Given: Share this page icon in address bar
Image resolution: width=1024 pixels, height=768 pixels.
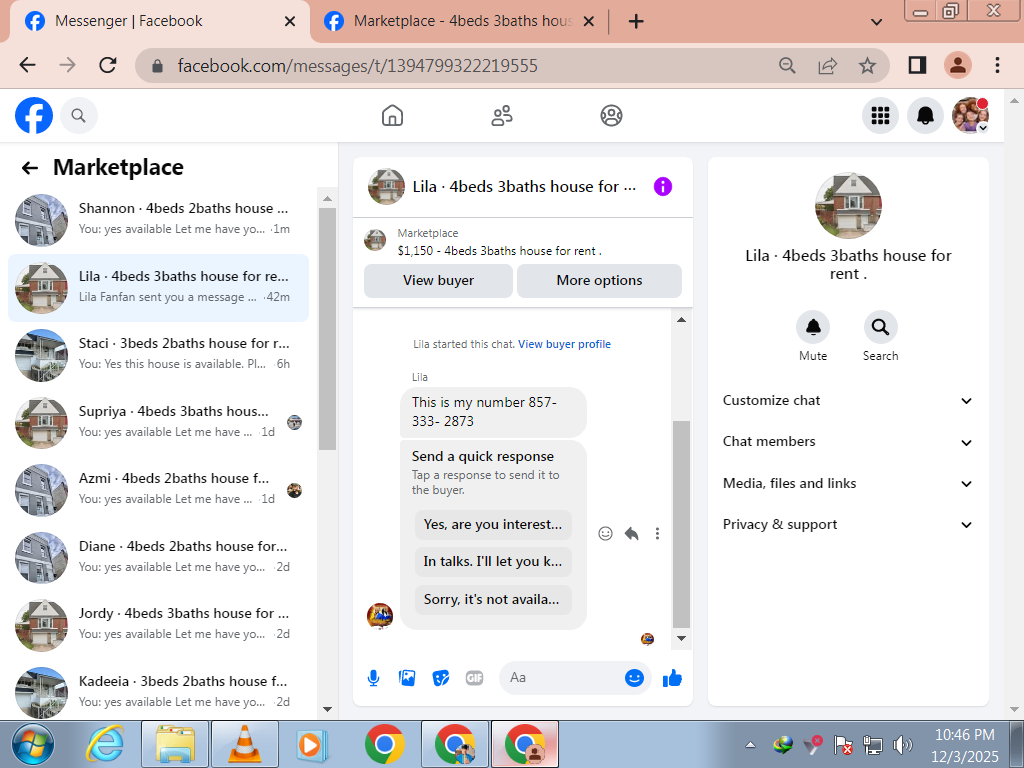Looking at the screenshot, I should 827,65.
